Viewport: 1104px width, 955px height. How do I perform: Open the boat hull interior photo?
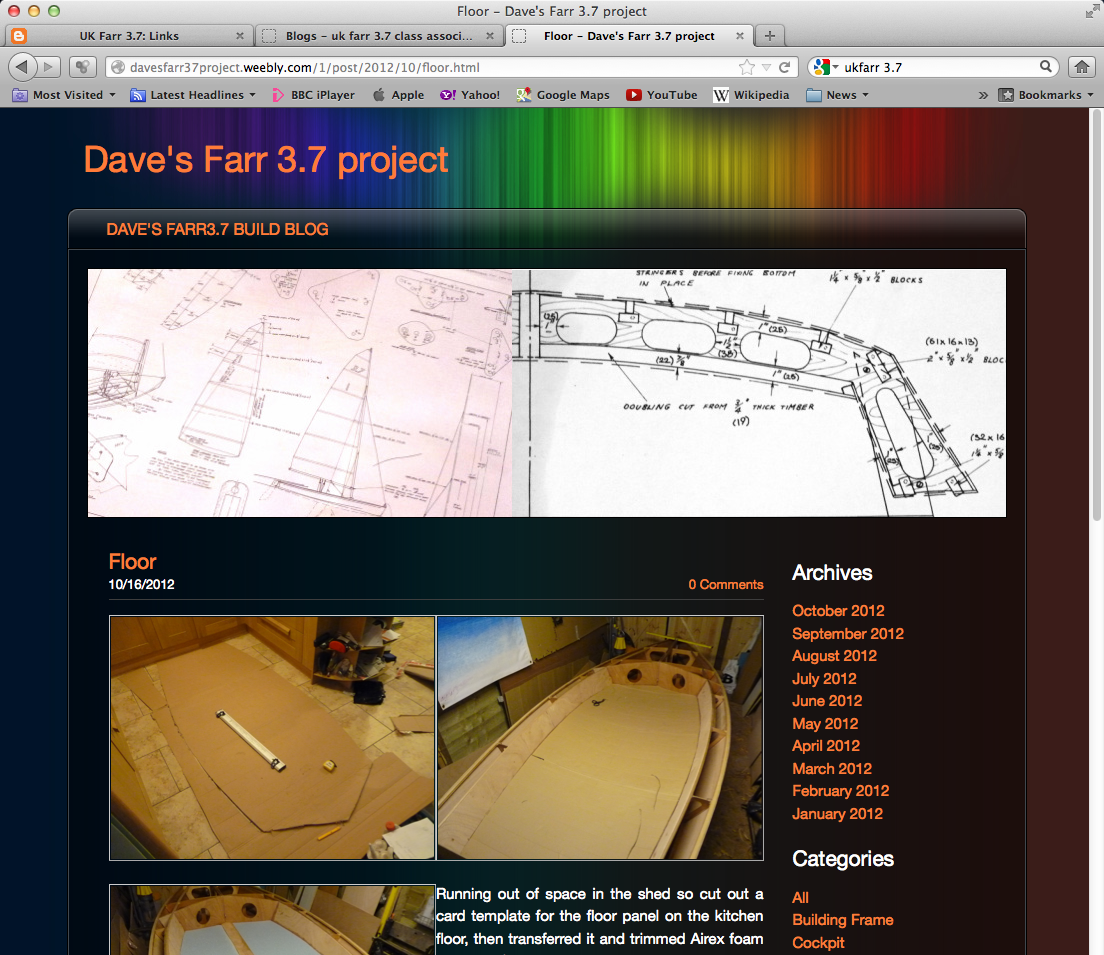point(600,738)
